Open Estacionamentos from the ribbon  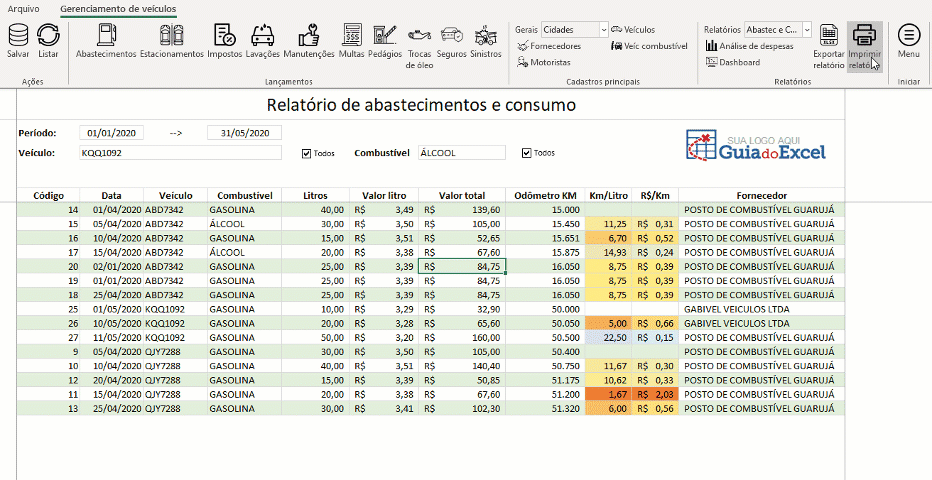[x=171, y=38]
